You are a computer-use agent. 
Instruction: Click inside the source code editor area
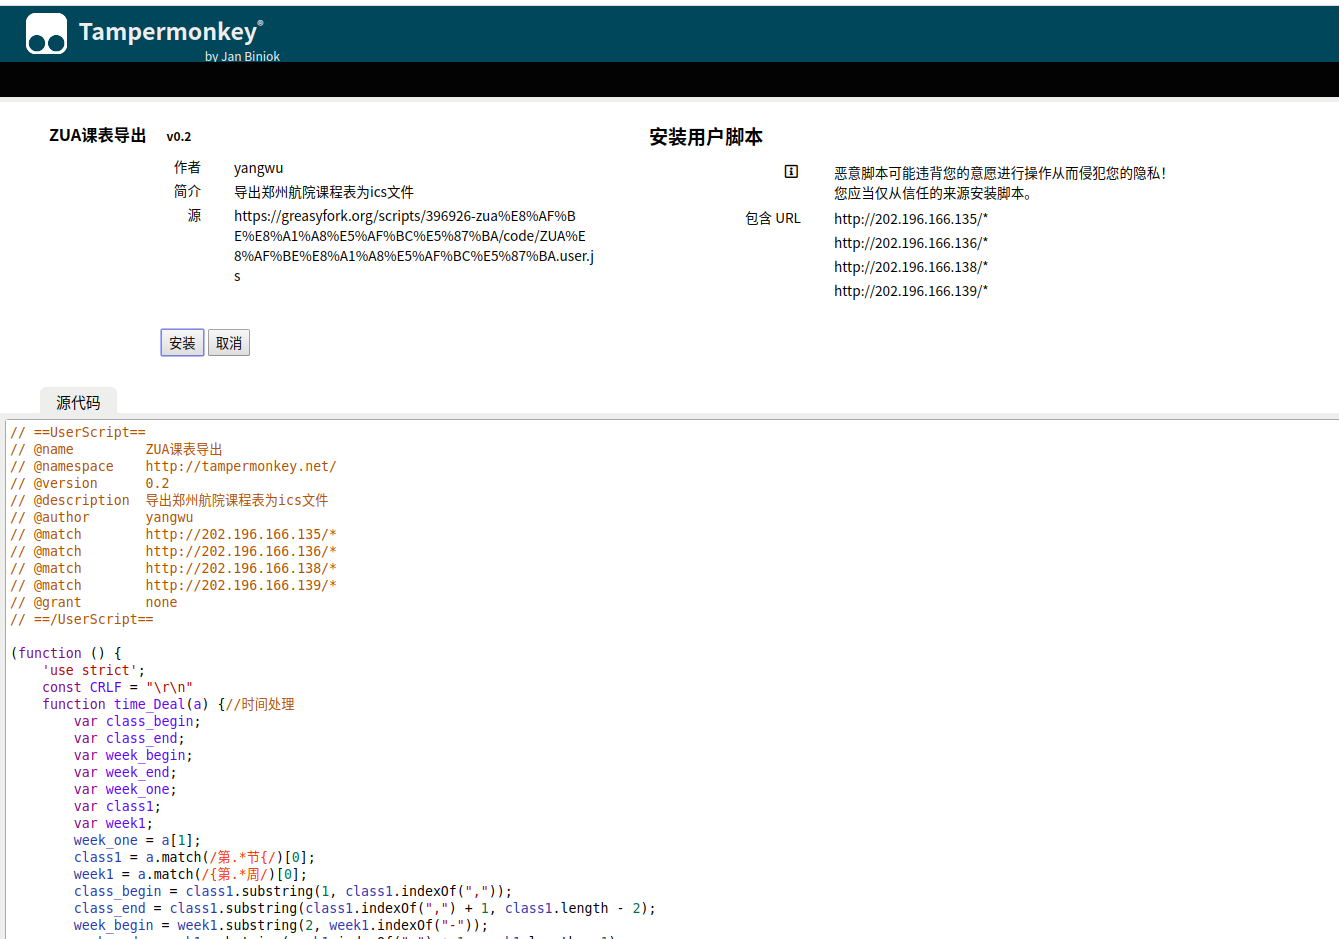point(672,680)
